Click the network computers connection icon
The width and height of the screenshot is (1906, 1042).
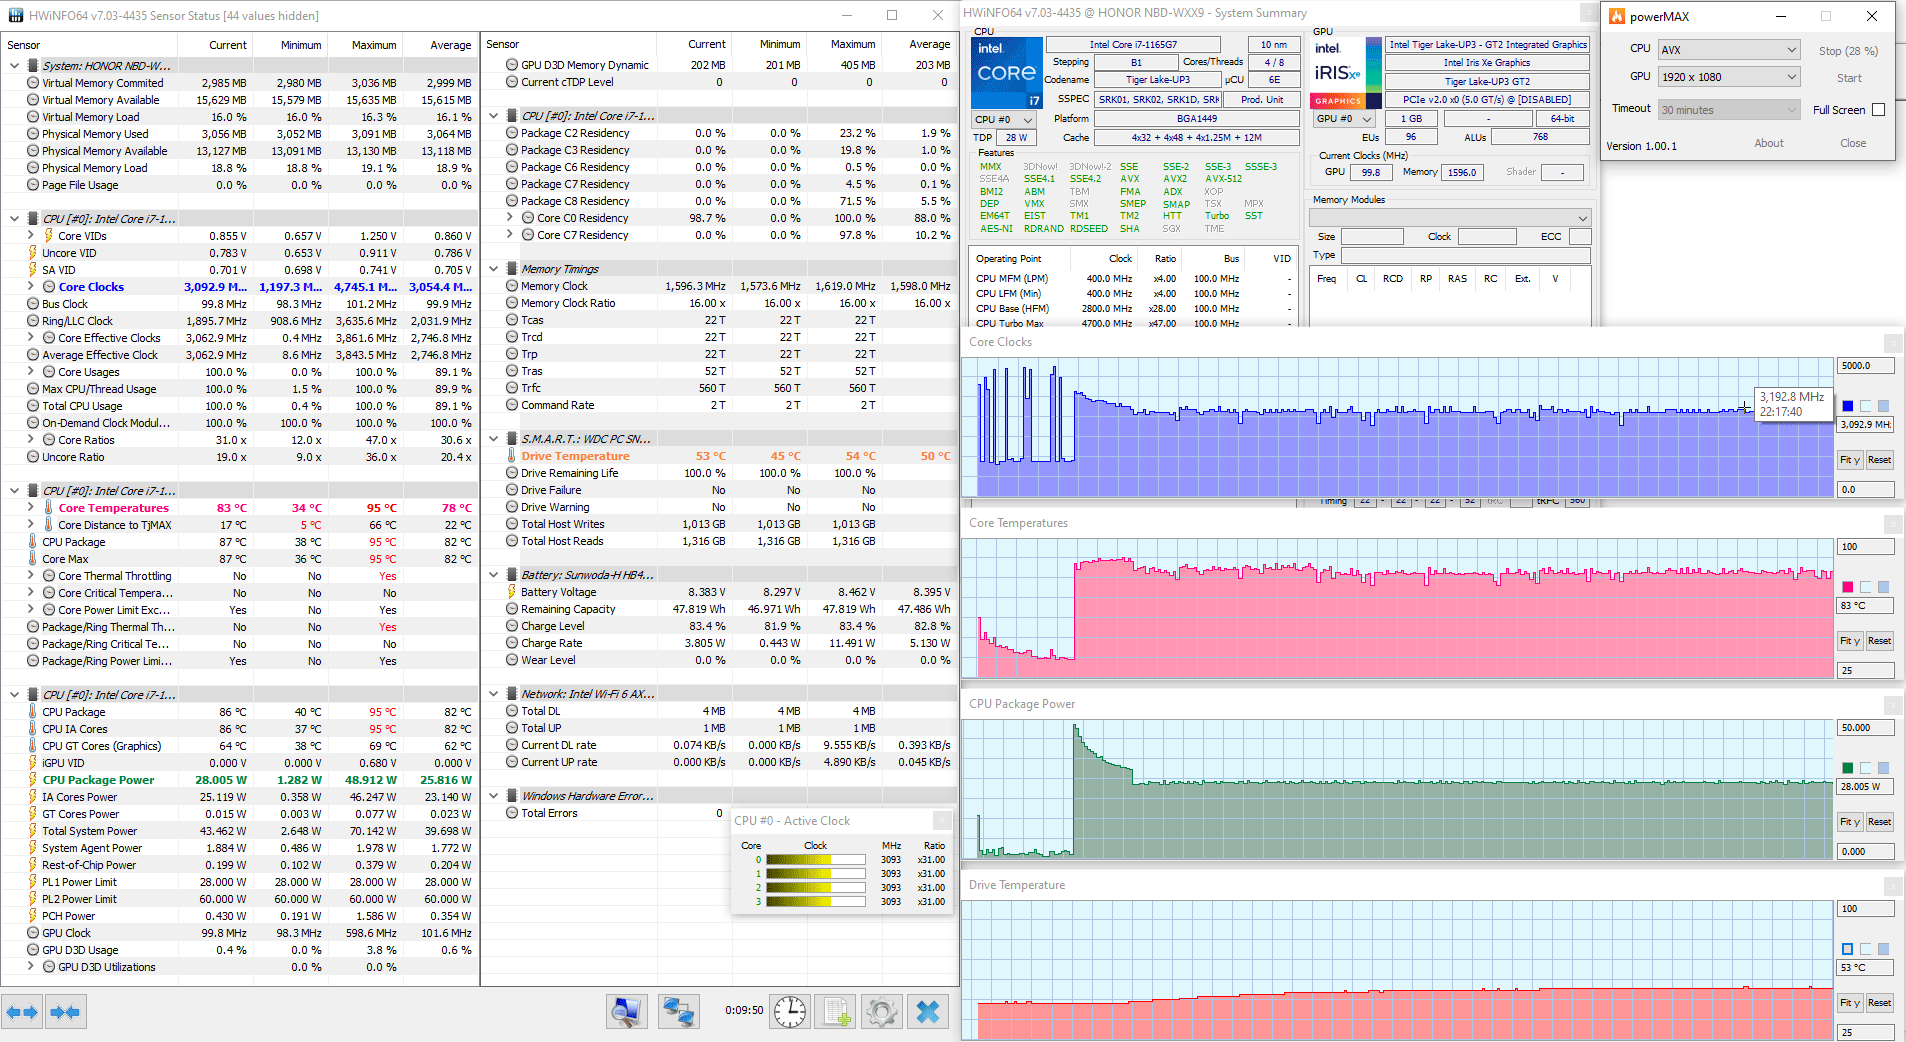click(x=679, y=1012)
